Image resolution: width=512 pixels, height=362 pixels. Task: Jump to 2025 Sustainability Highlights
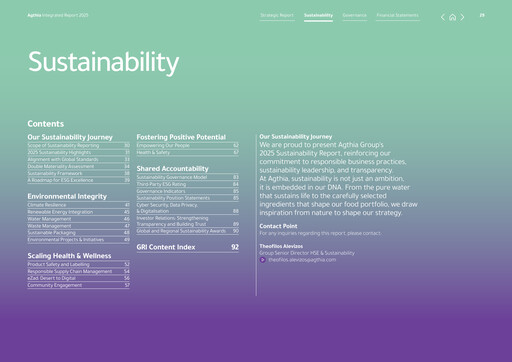click(x=79, y=152)
